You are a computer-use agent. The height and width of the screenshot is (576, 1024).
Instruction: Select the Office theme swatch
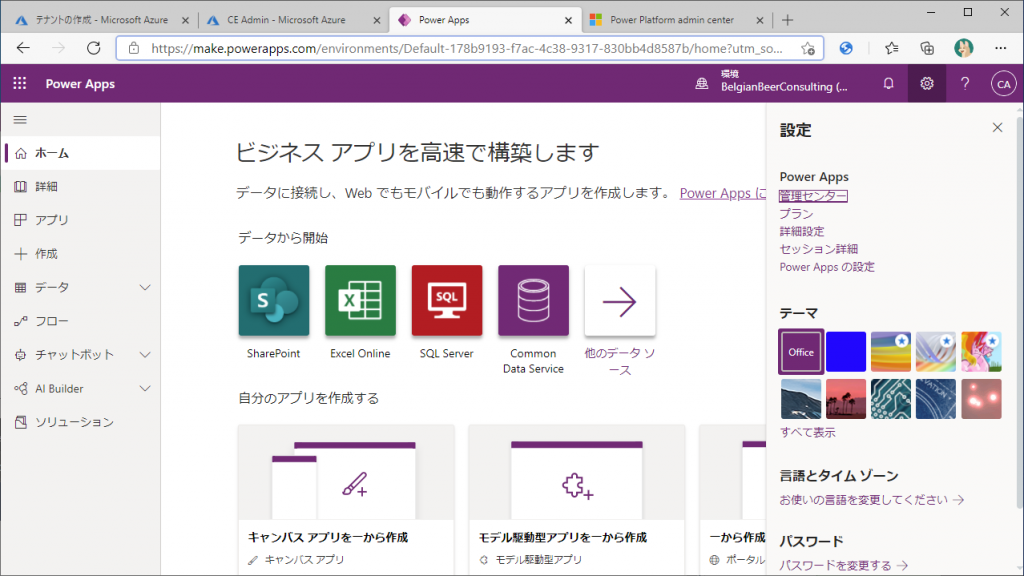(x=801, y=351)
